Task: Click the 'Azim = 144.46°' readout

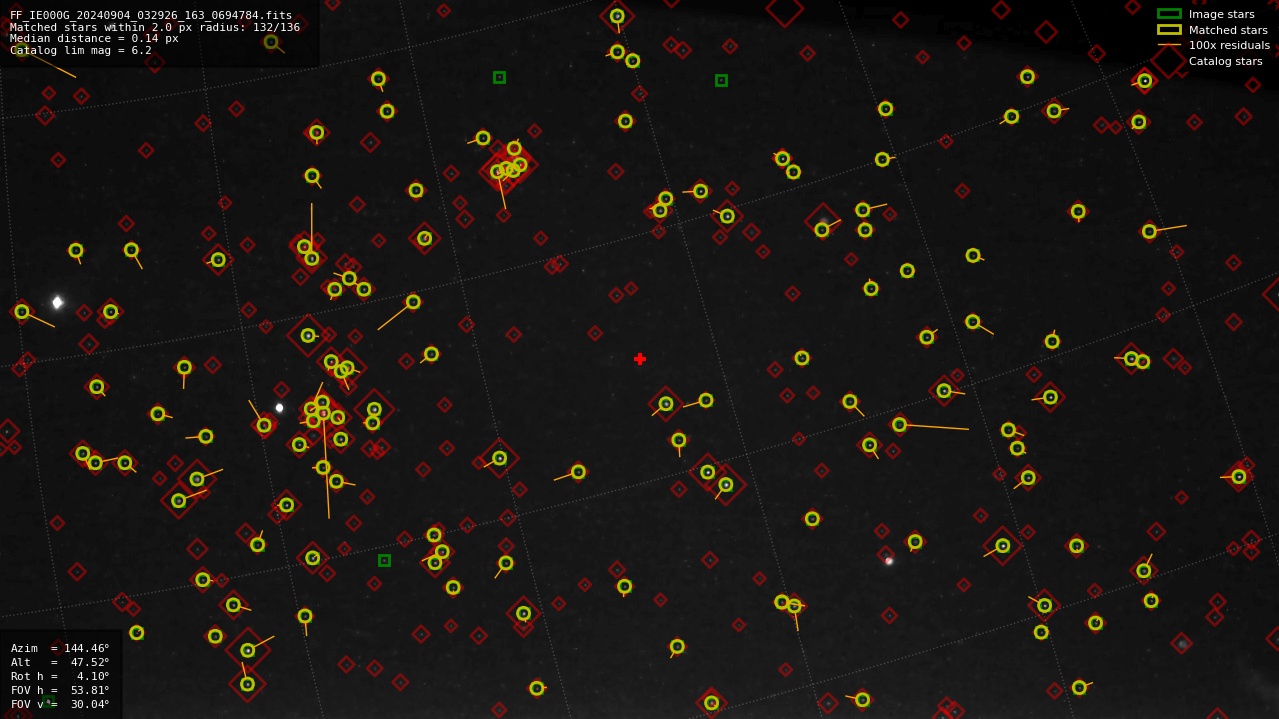Action: (x=60, y=648)
